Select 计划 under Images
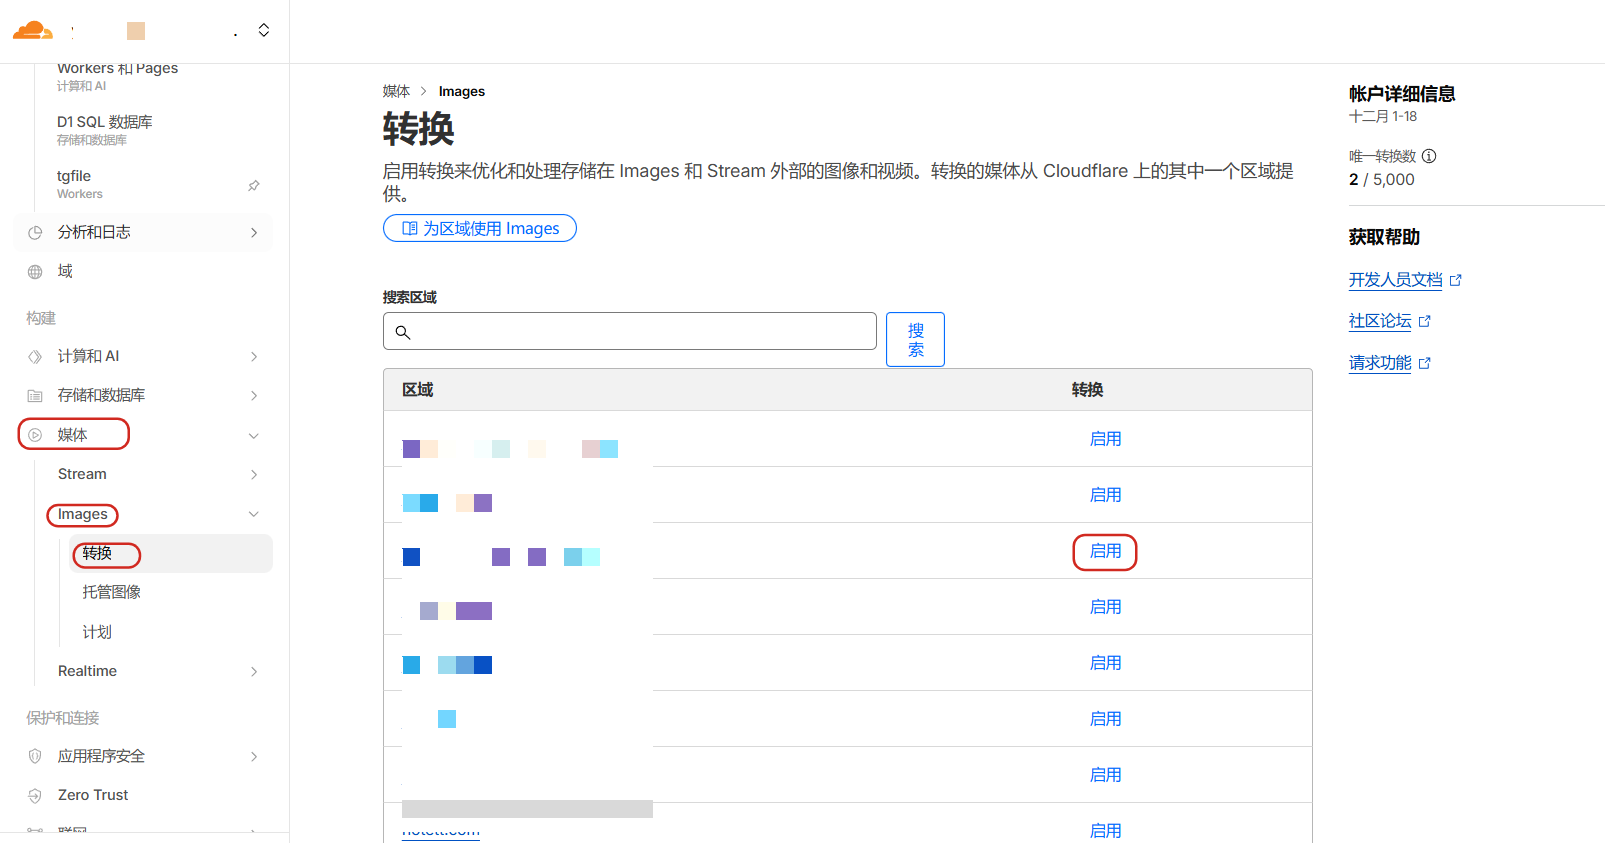This screenshot has width=1605, height=843. coord(97,632)
